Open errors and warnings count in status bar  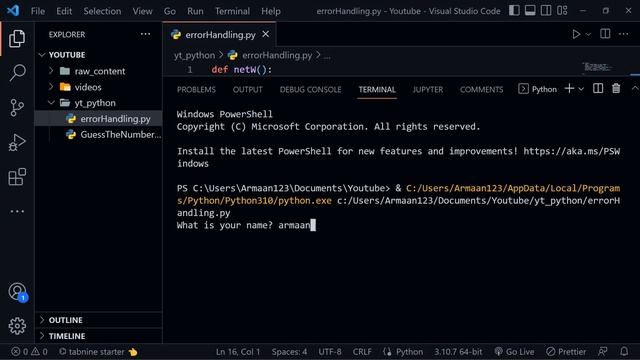(29, 351)
